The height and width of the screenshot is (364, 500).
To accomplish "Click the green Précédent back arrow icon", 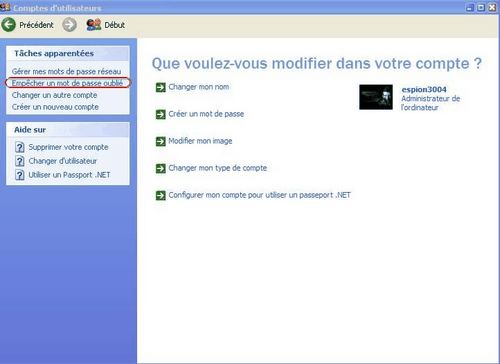I will [9, 25].
